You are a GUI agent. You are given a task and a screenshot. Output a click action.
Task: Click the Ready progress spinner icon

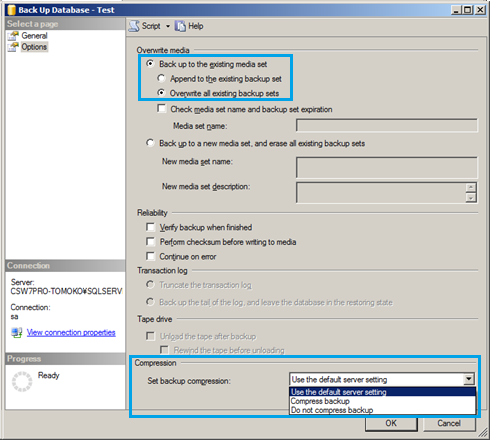pyautogui.click(x=22, y=381)
